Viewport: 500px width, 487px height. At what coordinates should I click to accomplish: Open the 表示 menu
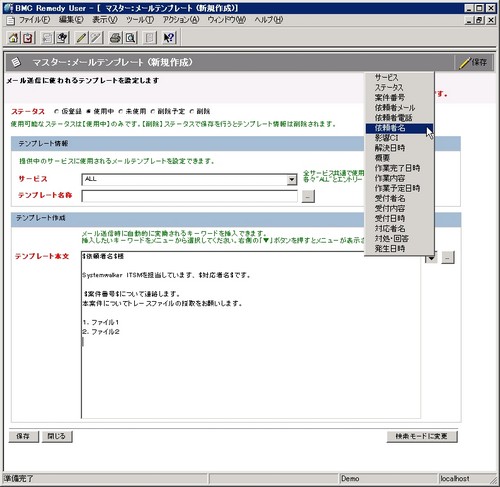[x=105, y=20]
